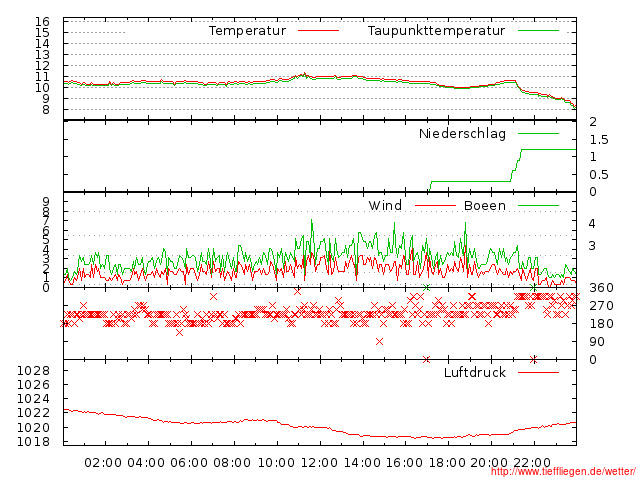Screen dimensions: 640x480
Task: Click the red Wind legend line
Action: (435, 205)
